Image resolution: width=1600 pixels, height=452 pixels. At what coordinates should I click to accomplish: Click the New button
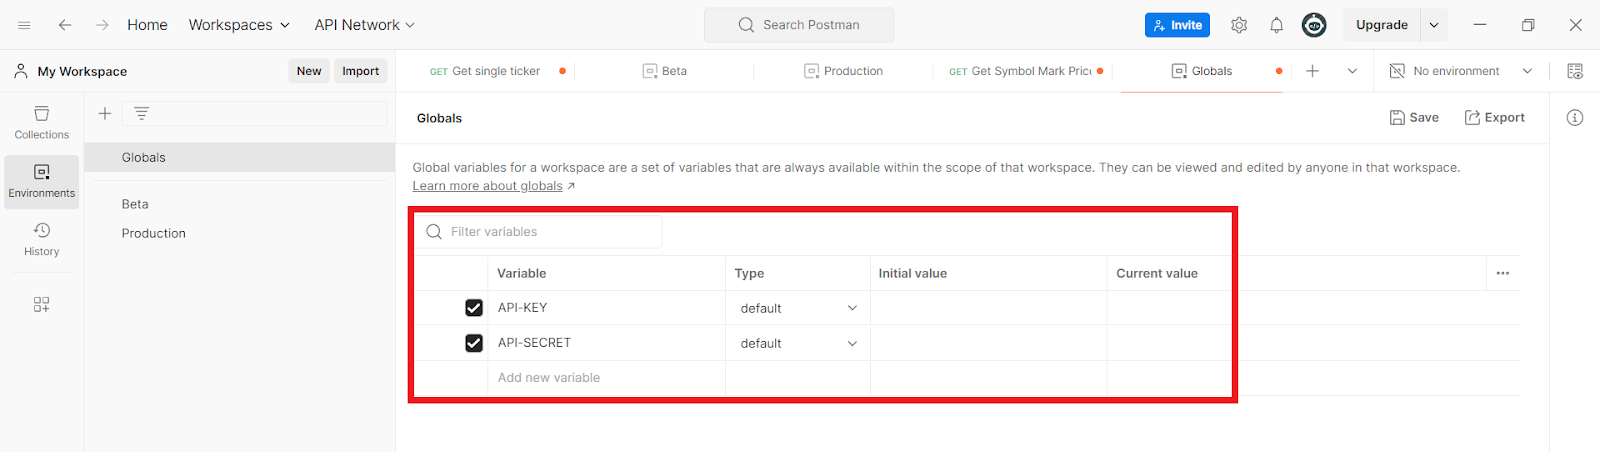coord(309,71)
